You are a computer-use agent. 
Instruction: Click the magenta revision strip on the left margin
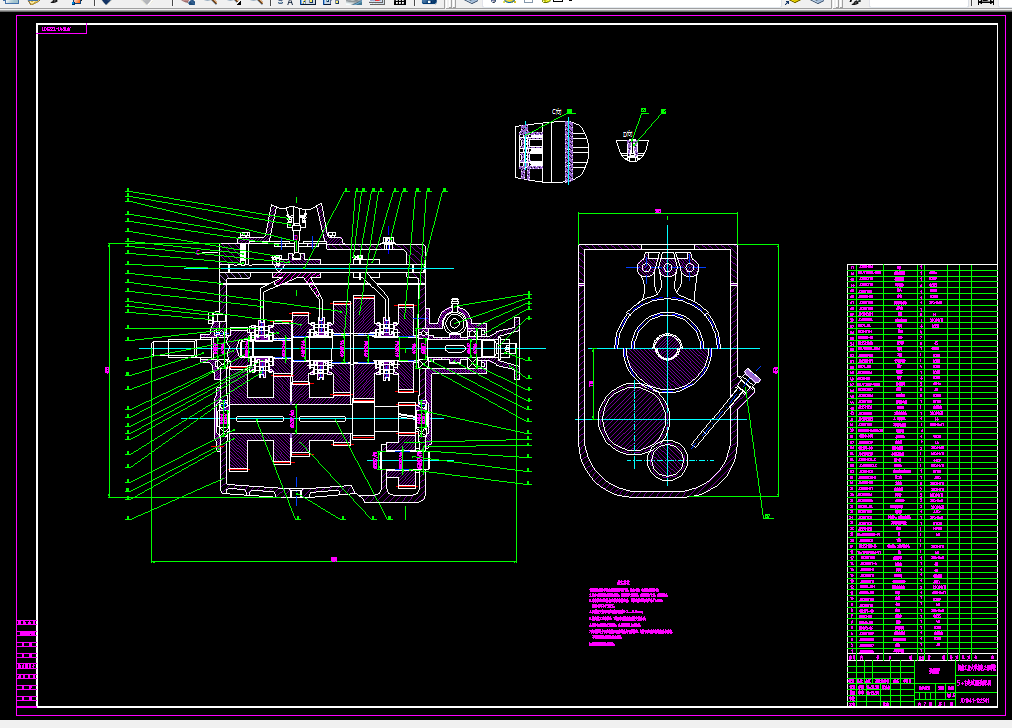pyautogui.click(x=26, y=663)
